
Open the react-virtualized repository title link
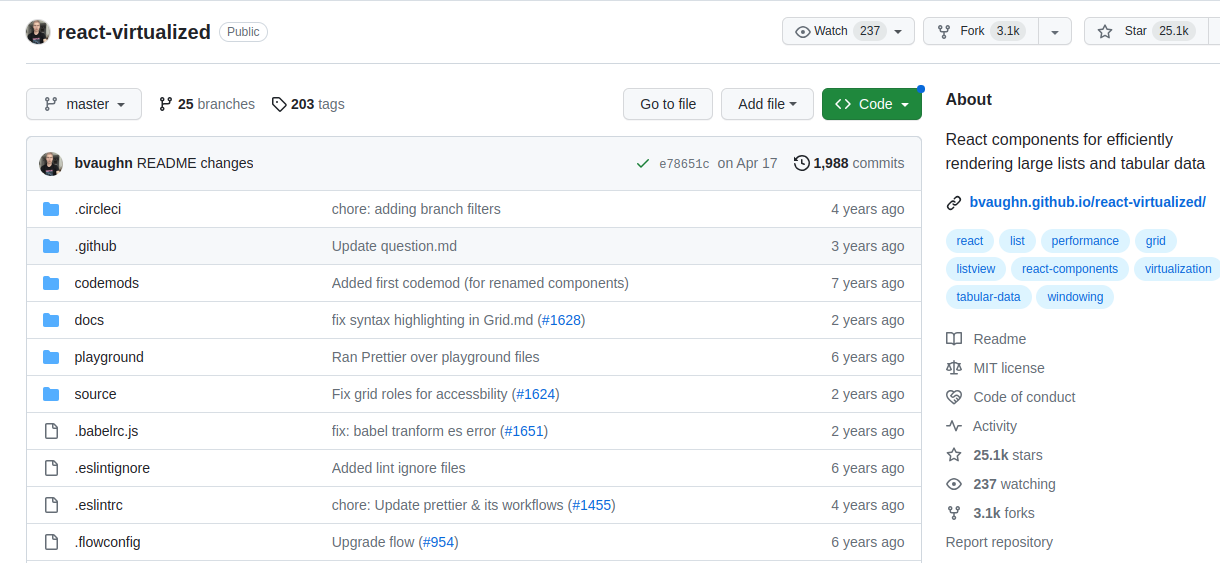(134, 32)
